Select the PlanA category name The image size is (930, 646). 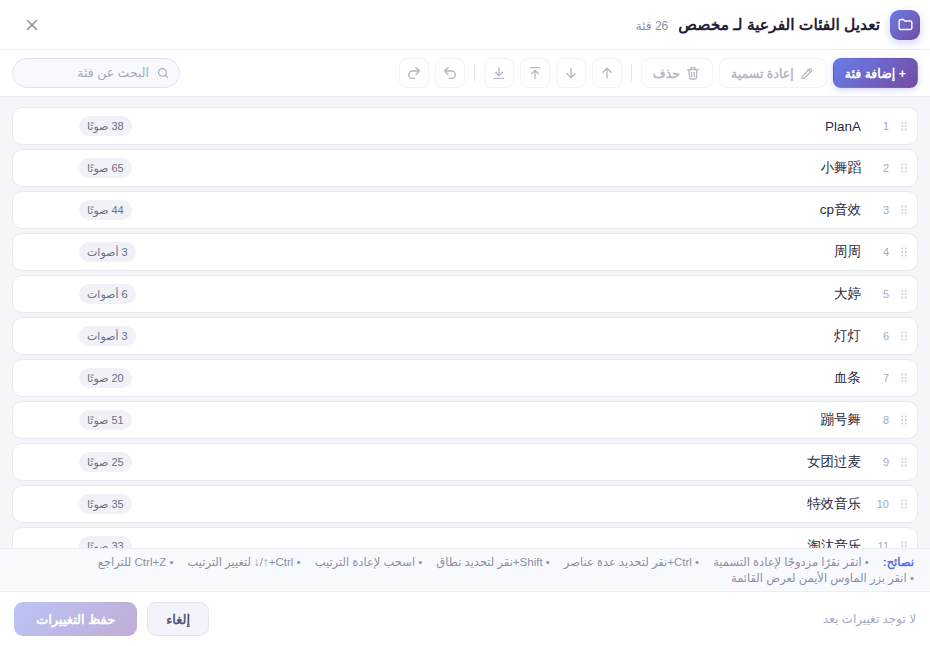point(843,126)
